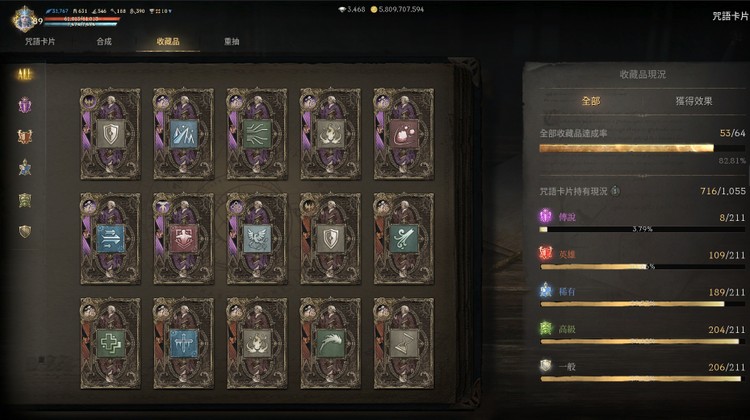The width and height of the screenshot is (750, 420).
Task: Switch to the 合成 tab
Action: pyautogui.click(x=104, y=42)
